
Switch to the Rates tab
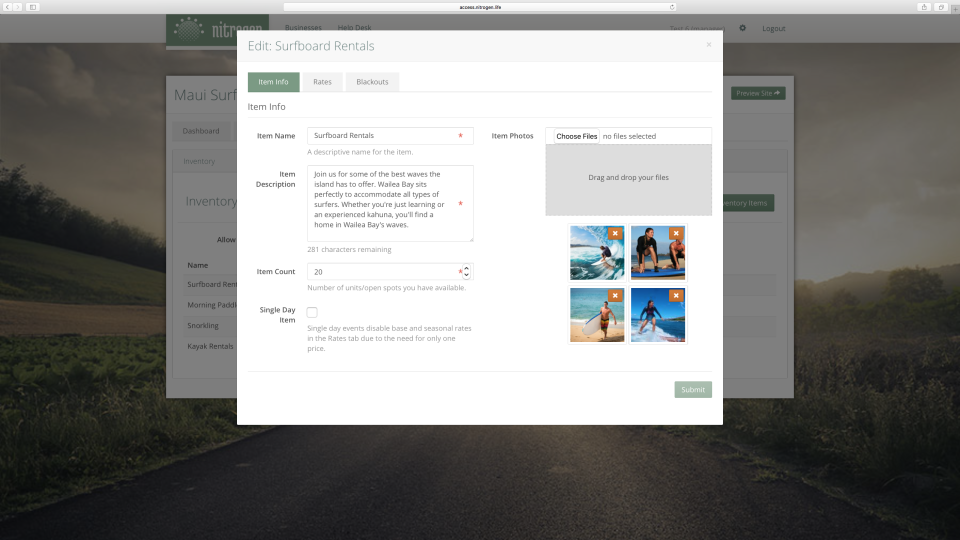coord(322,82)
